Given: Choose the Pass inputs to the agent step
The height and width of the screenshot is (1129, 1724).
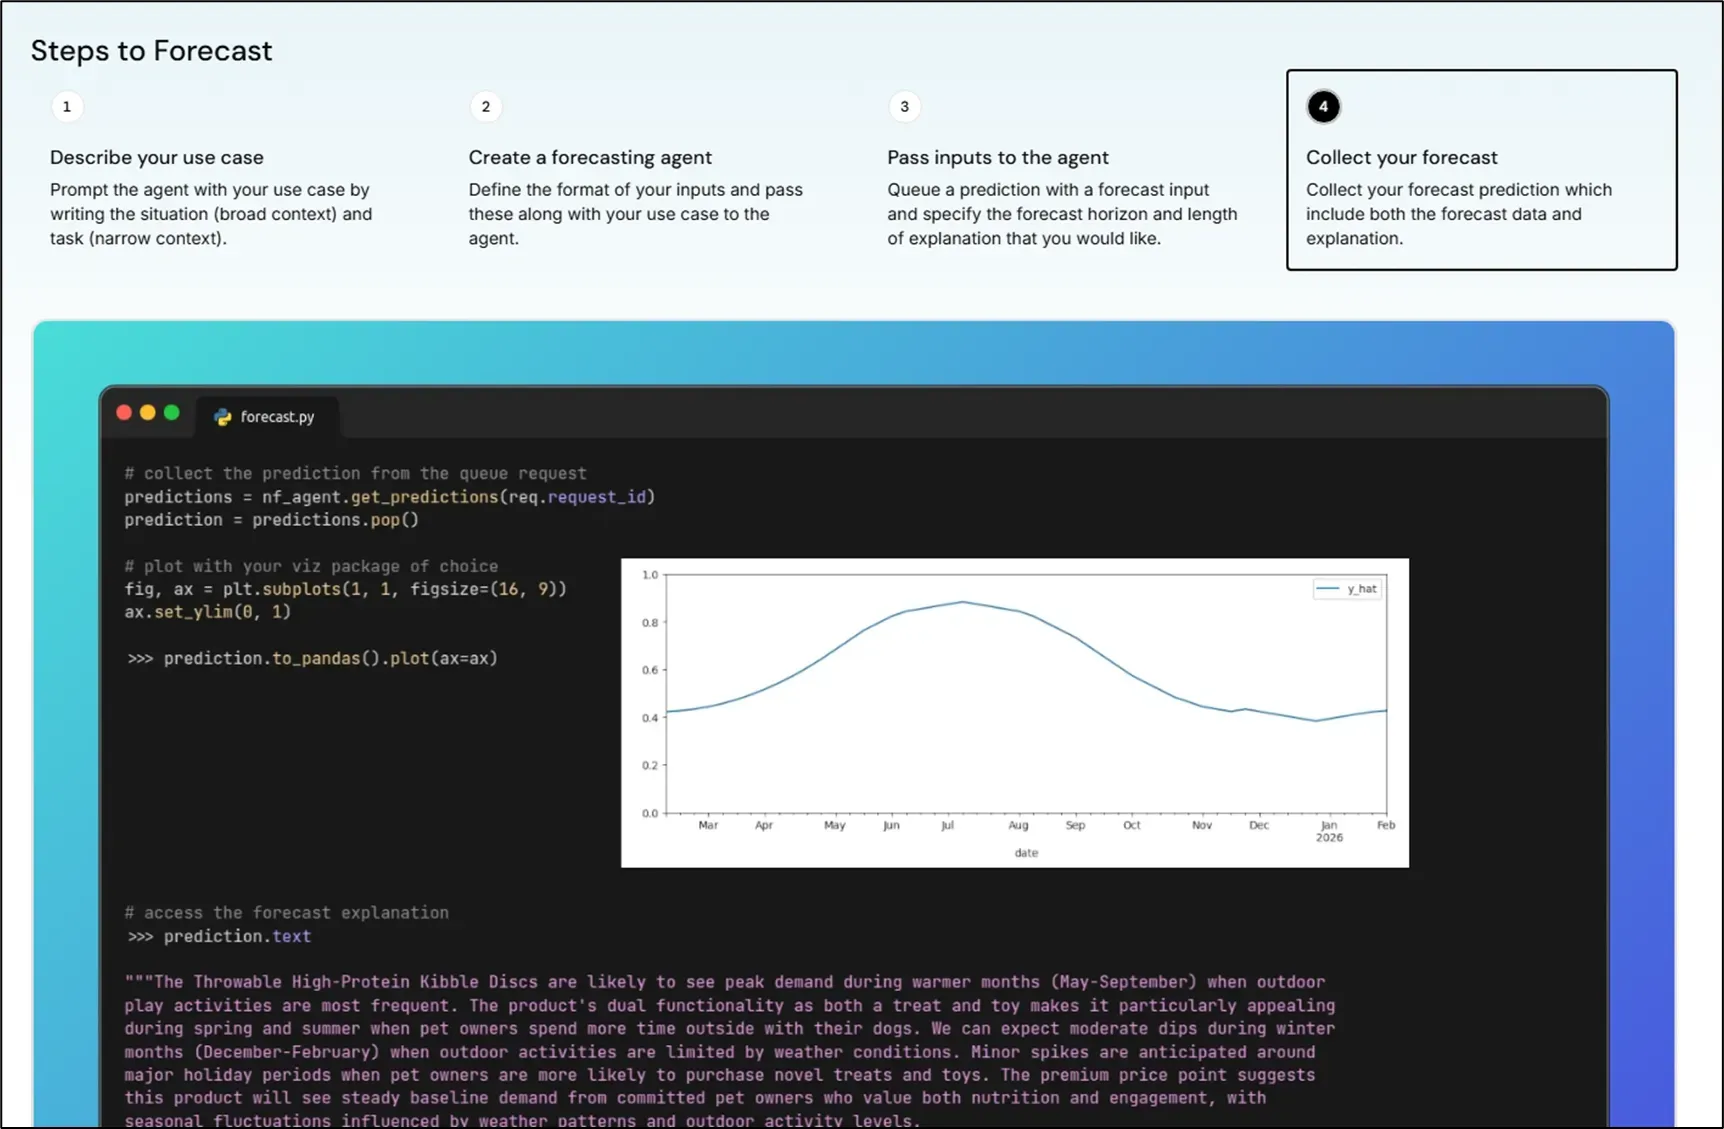Looking at the screenshot, I should (x=997, y=157).
